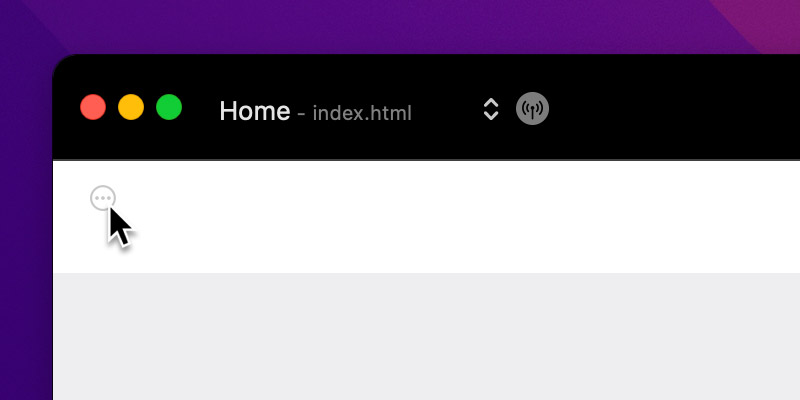Click the dark line under the title bar

pos(427,160)
